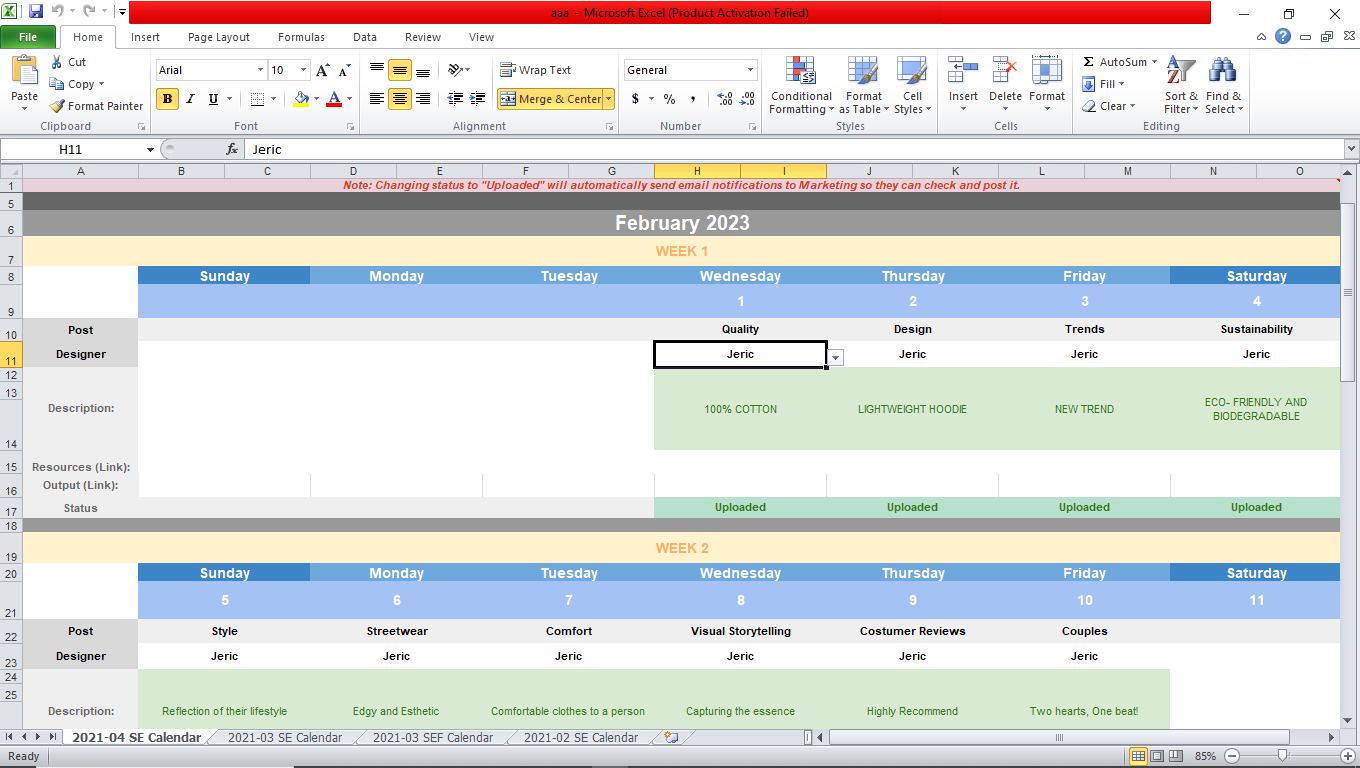Switch to Page Break Preview view

click(x=1176, y=756)
